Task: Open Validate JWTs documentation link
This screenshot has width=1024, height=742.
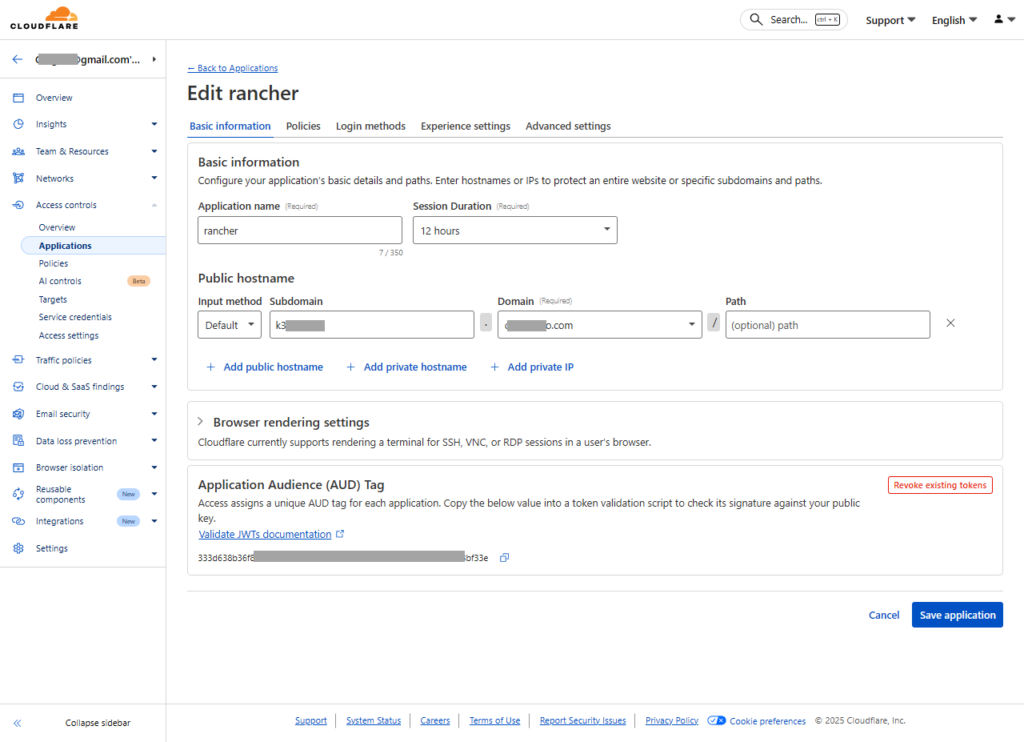Action: (x=265, y=534)
